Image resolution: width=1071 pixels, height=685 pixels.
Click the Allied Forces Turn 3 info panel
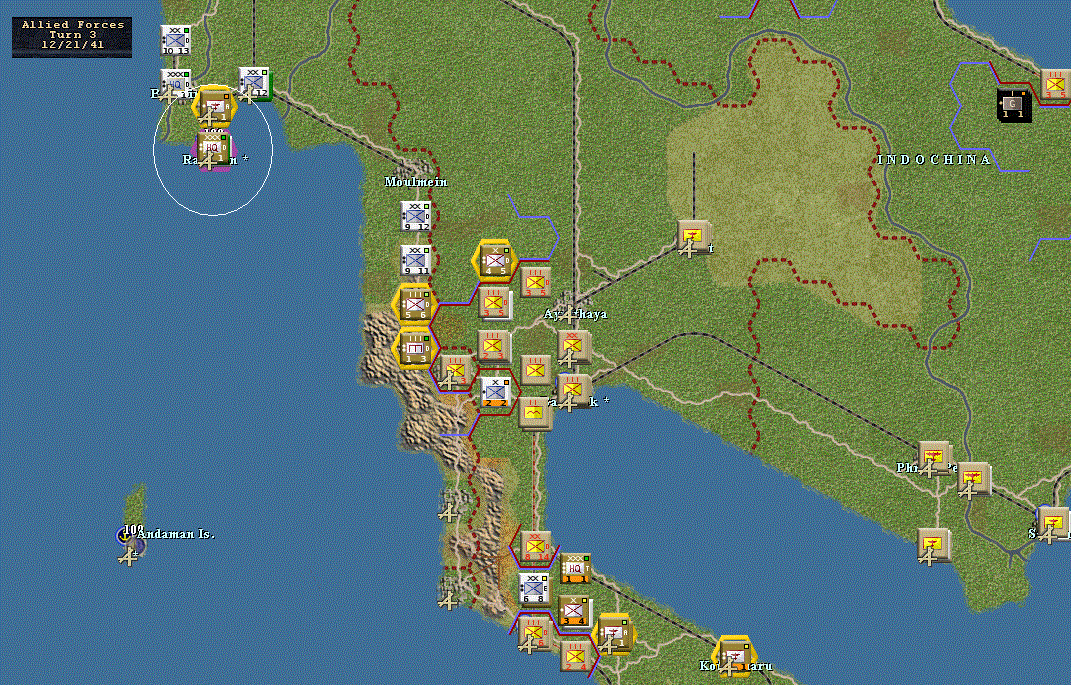click(x=72, y=37)
